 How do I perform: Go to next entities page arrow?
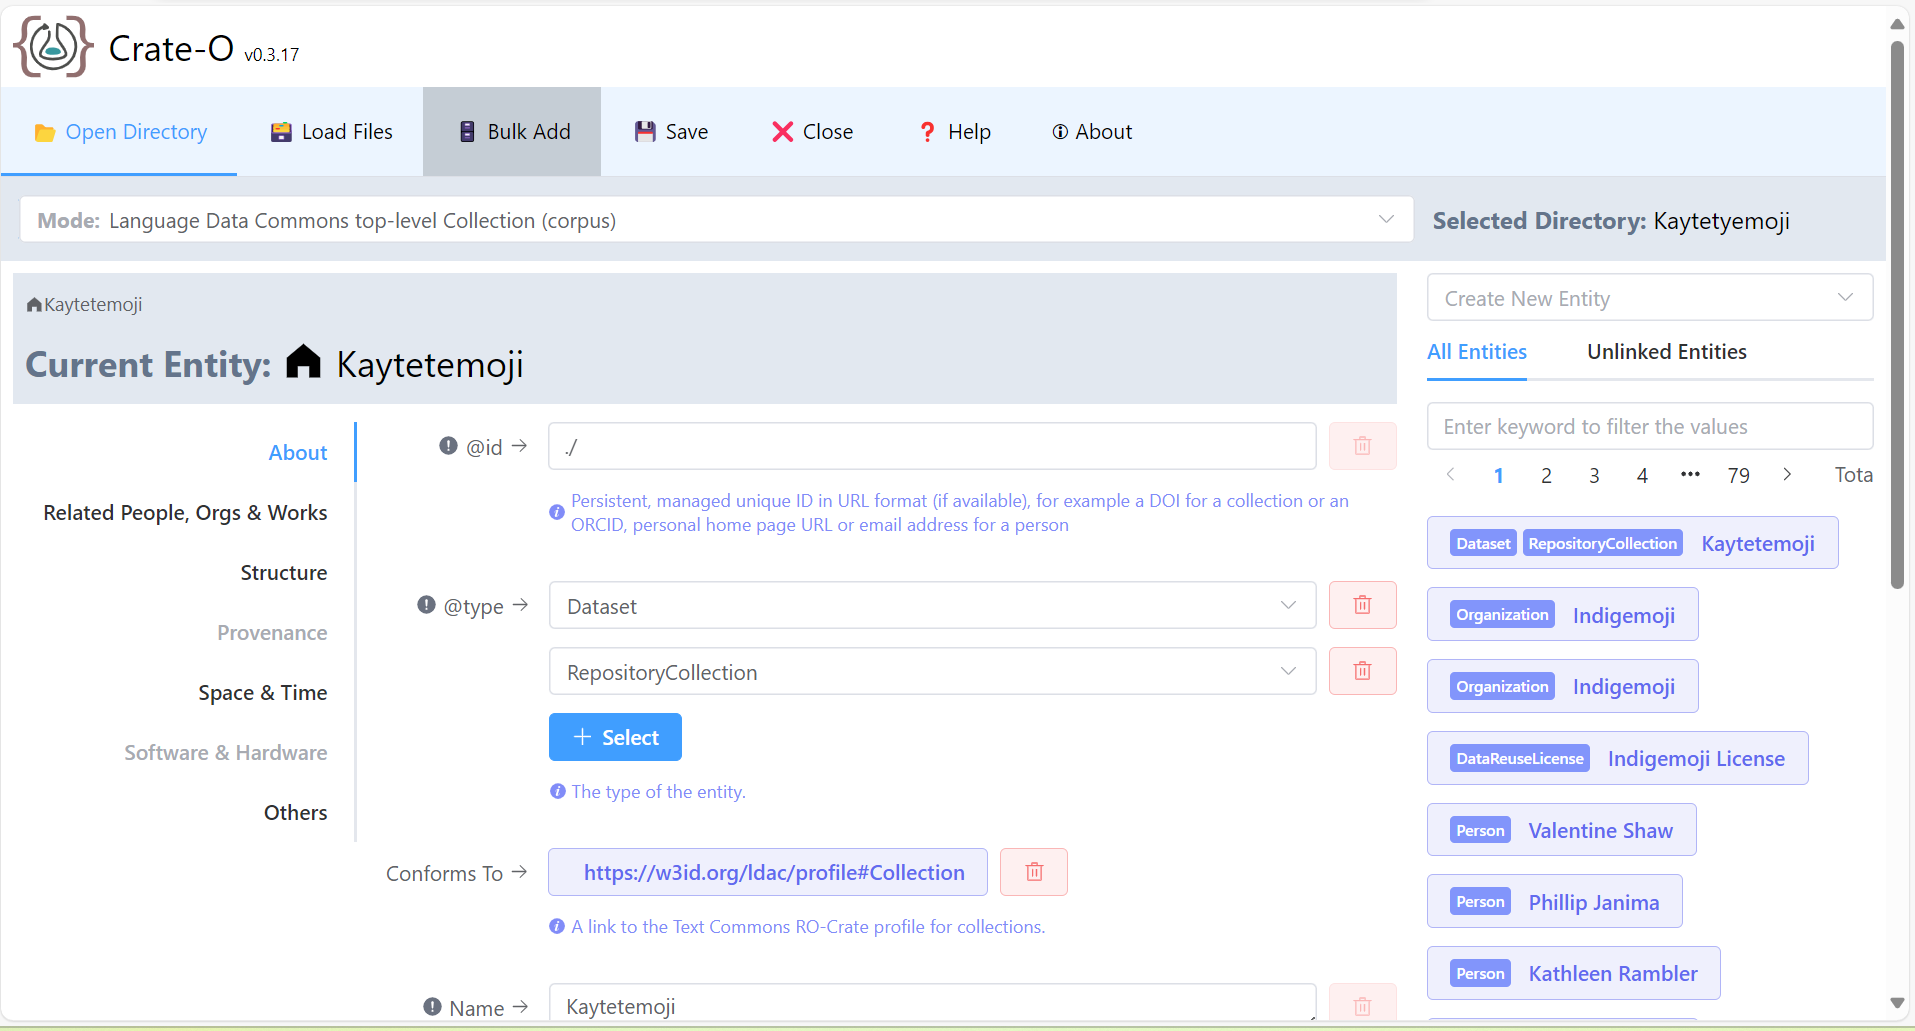[x=1787, y=475]
